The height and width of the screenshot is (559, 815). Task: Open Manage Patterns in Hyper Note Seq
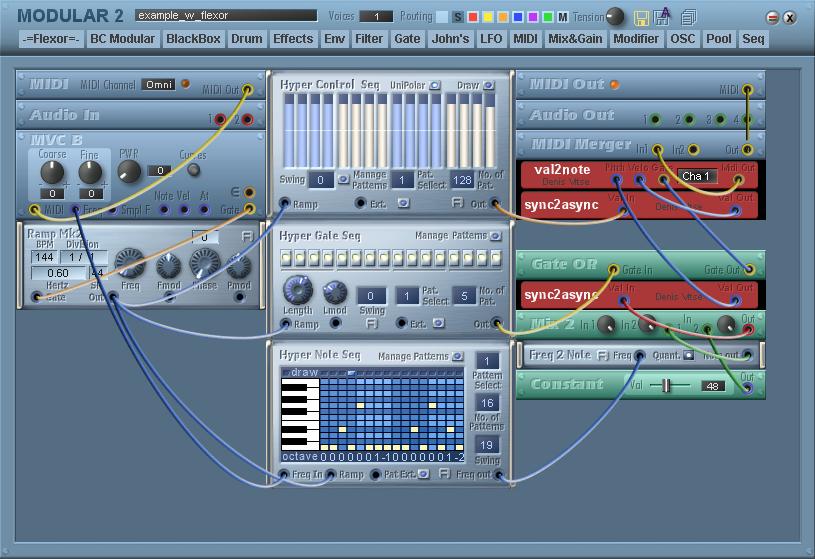click(457, 356)
